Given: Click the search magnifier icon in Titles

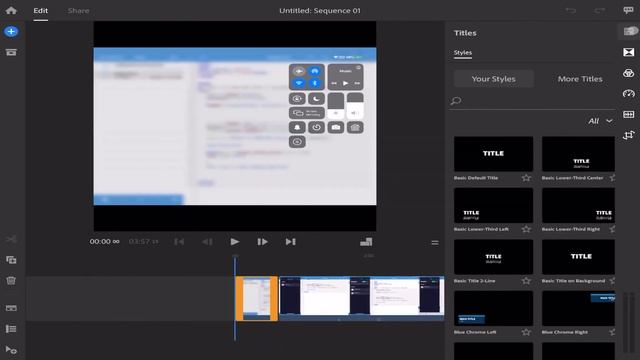Looking at the screenshot, I should tap(456, 100).
